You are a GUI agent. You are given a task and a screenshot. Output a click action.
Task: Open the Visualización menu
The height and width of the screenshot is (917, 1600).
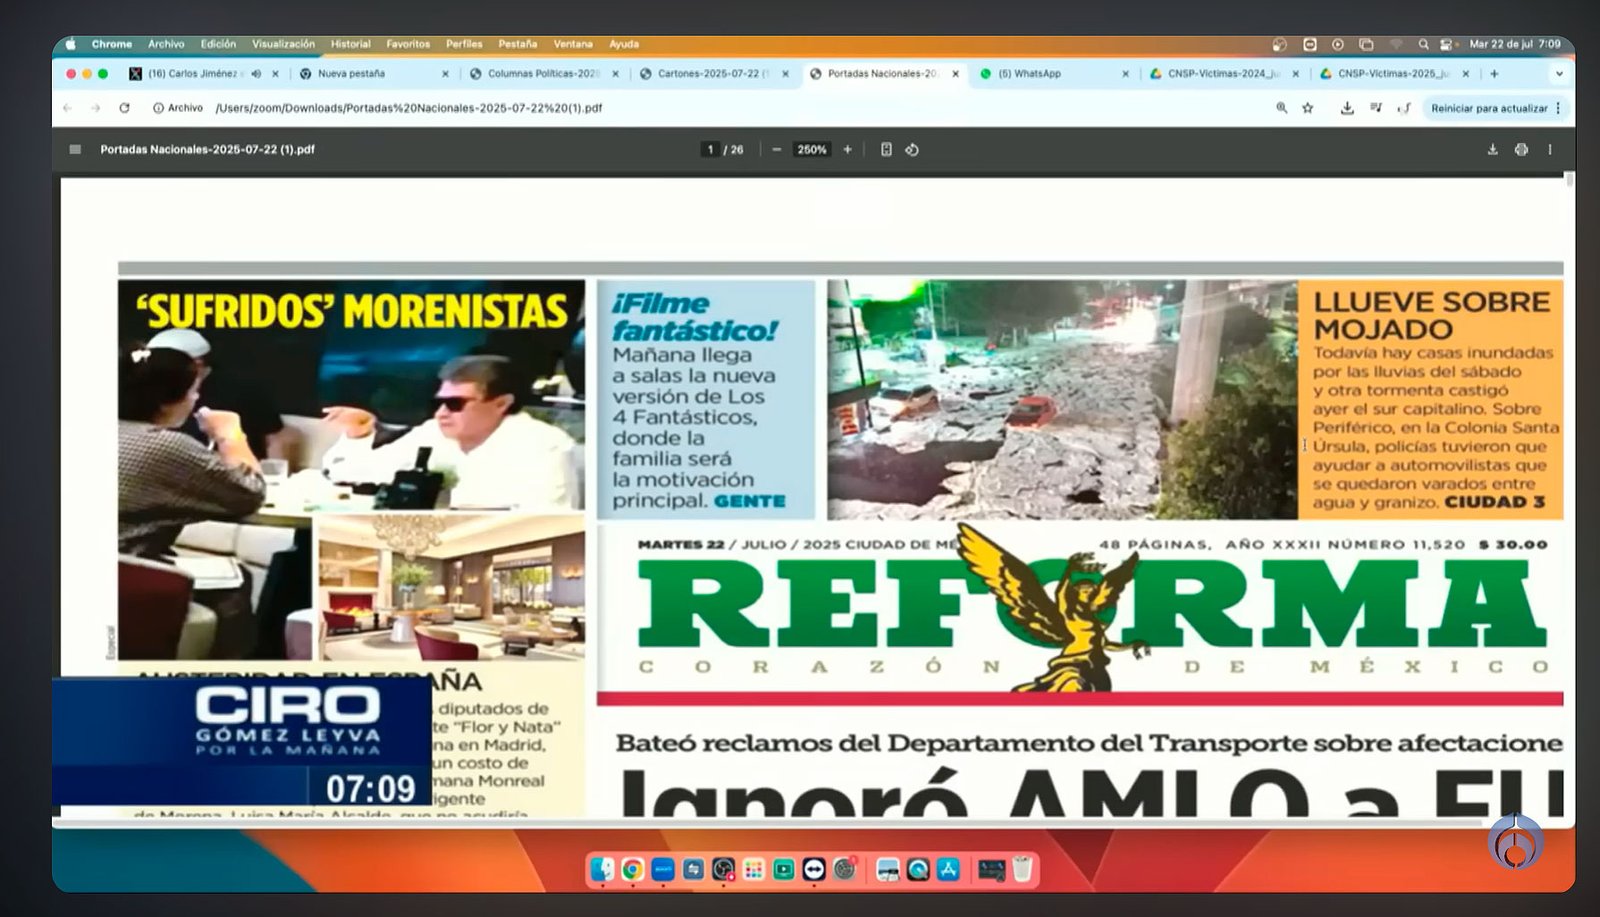tap(283, 44)
